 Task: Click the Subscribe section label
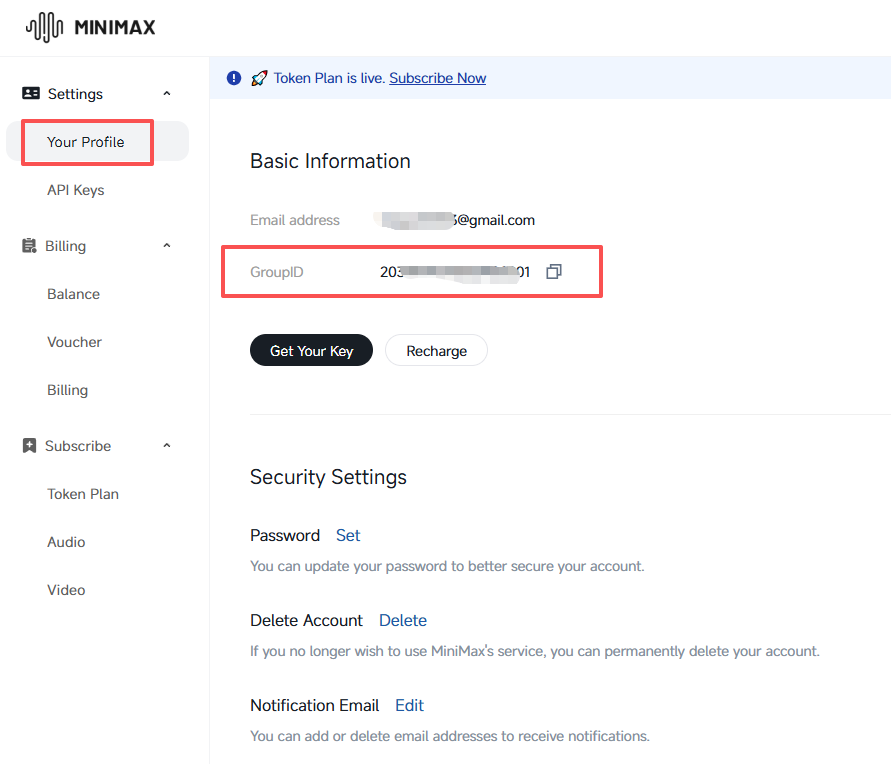pyautogui.click(x=78, y=446)
